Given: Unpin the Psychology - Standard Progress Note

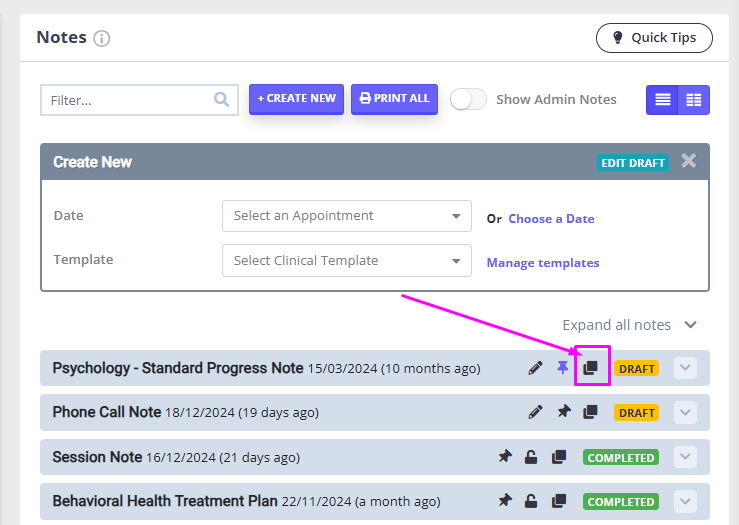Looking at the screenshot, I should tap(563, 368).
